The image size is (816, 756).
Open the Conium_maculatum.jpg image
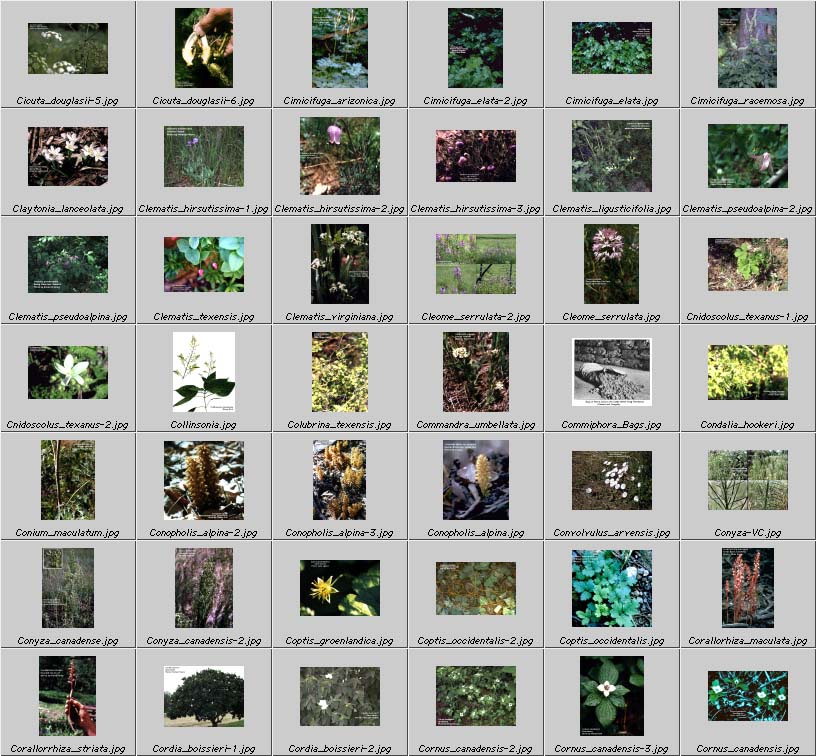[67, 480]
